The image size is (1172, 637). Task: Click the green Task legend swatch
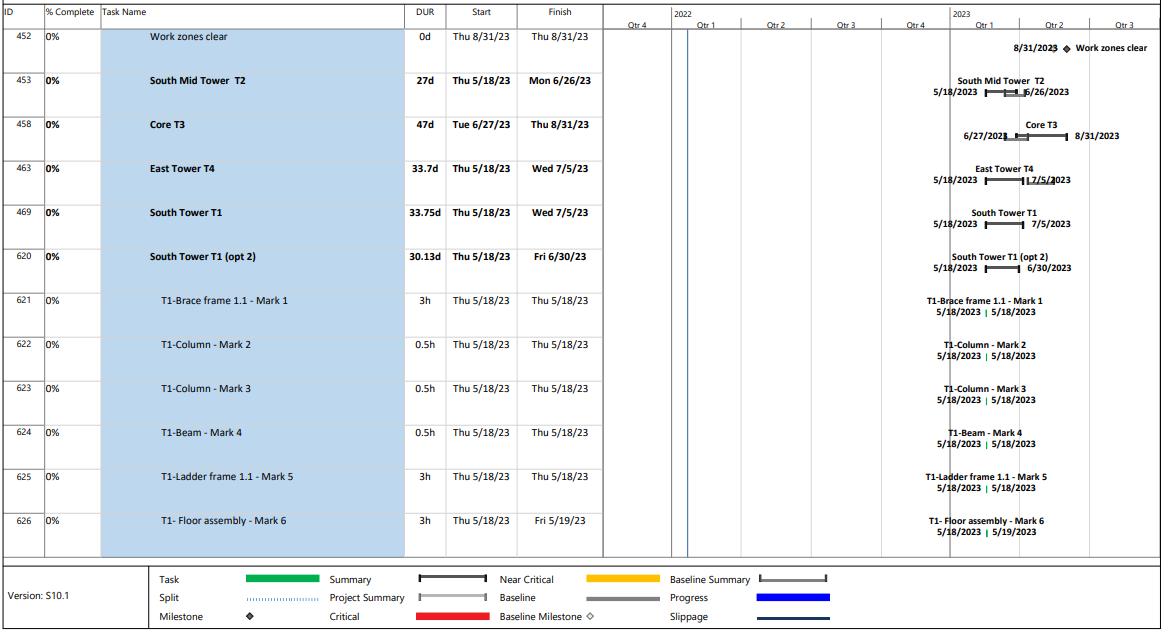(x=283, y=579)
